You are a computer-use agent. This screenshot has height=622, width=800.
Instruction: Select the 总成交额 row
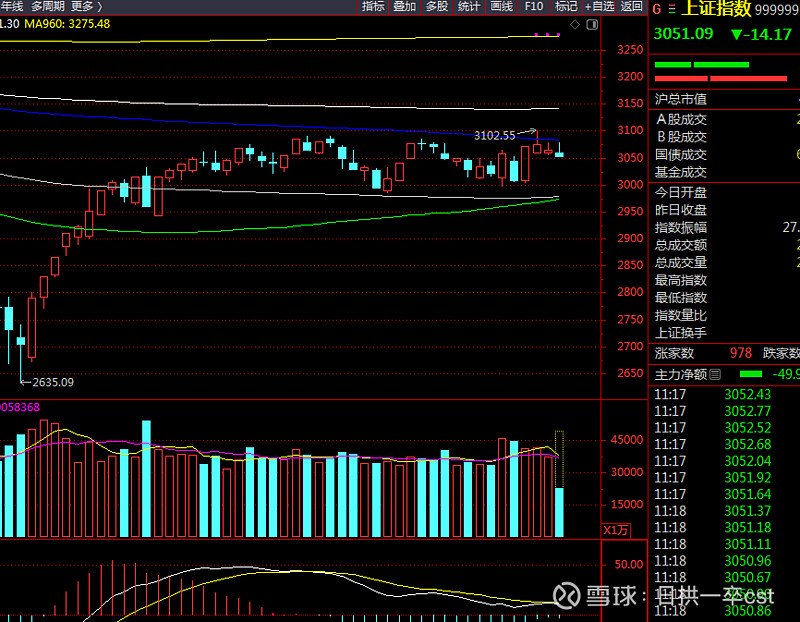pos(724,245)
